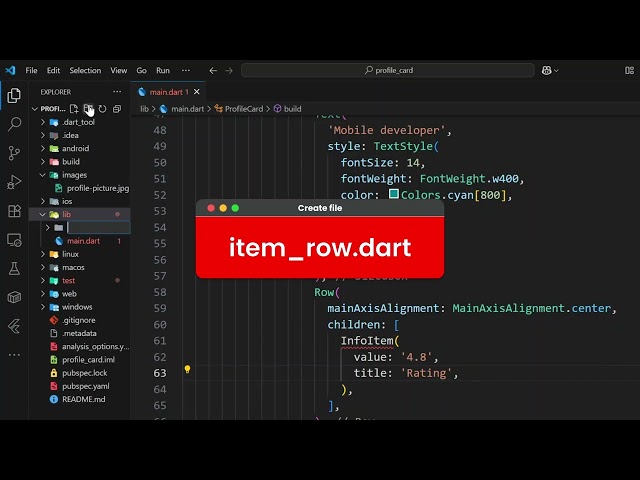
Task: Open the View menu
Action: (x=119, y=70)
